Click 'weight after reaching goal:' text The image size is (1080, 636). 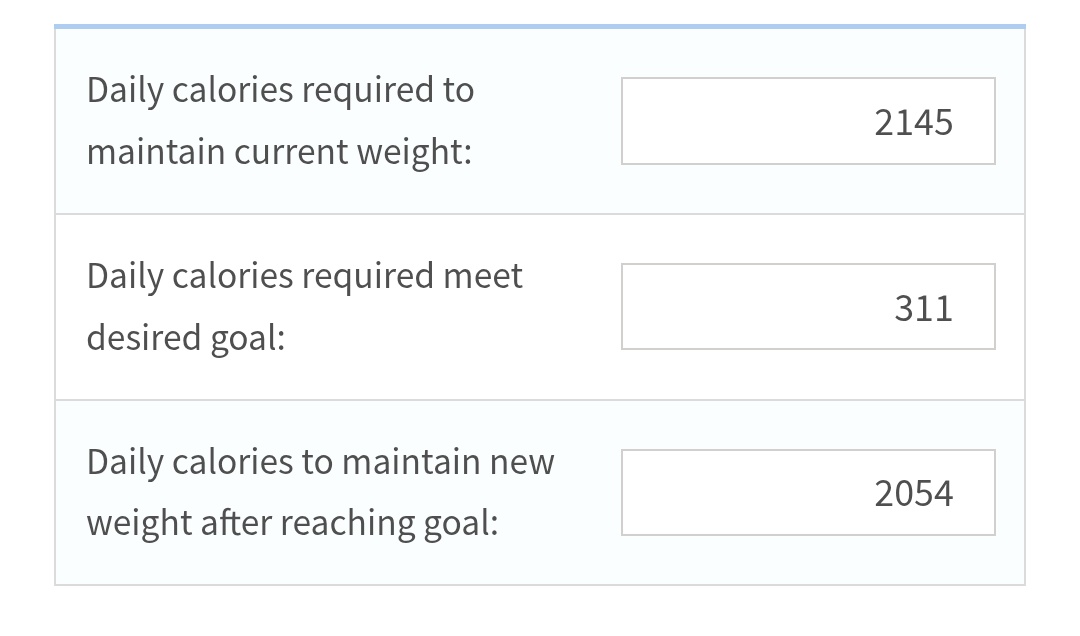tap(292, 524)
